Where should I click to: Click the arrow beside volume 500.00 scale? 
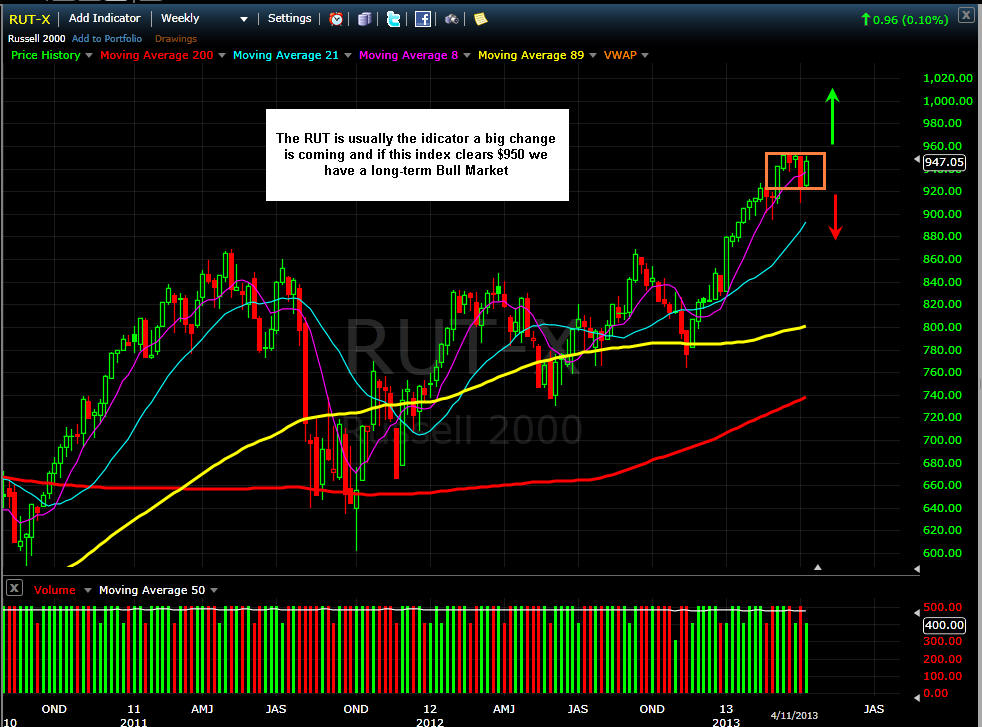coord(917,612)
